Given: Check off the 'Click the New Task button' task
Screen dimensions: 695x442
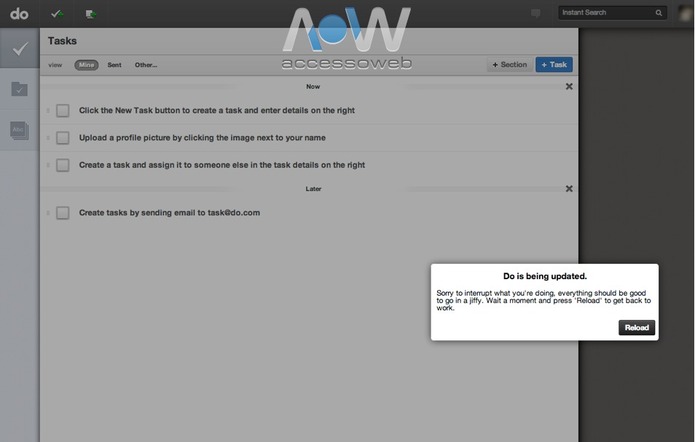Looking at the screenshot, I should click(63, 110).
